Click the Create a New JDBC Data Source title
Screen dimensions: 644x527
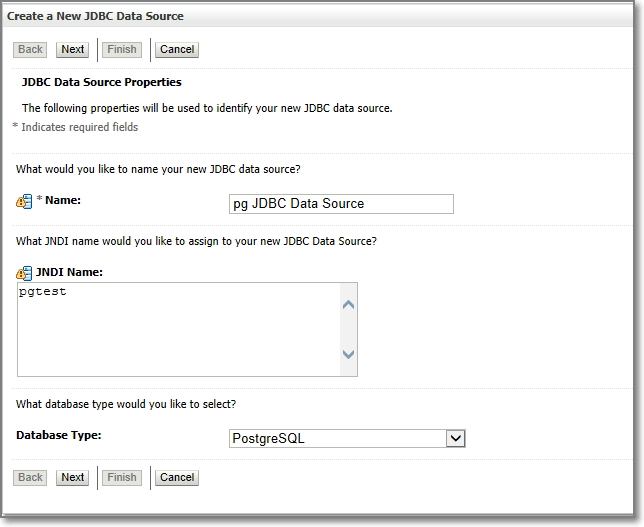(x=96, y=17)
